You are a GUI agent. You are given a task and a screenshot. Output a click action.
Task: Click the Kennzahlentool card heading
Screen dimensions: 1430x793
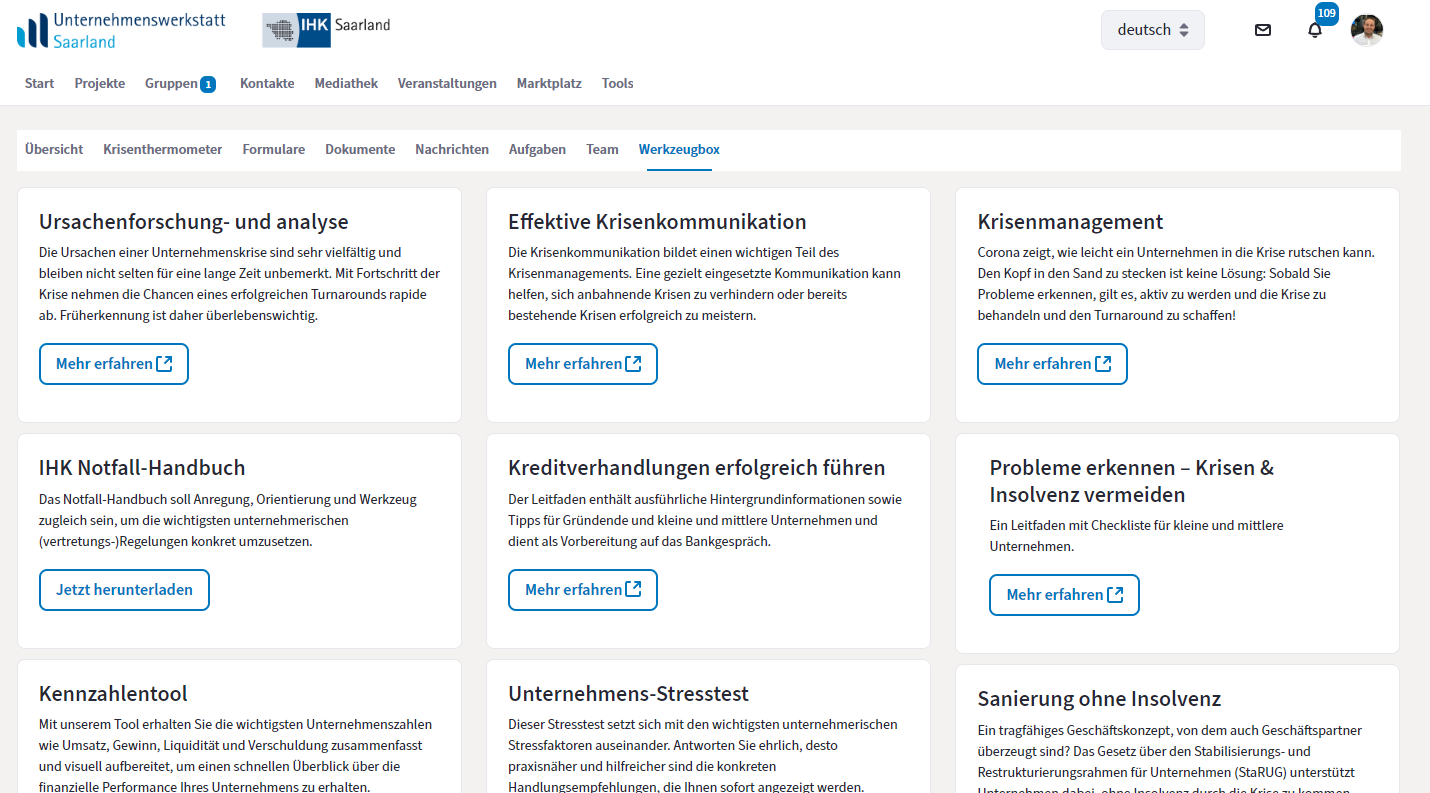point(113,694)
